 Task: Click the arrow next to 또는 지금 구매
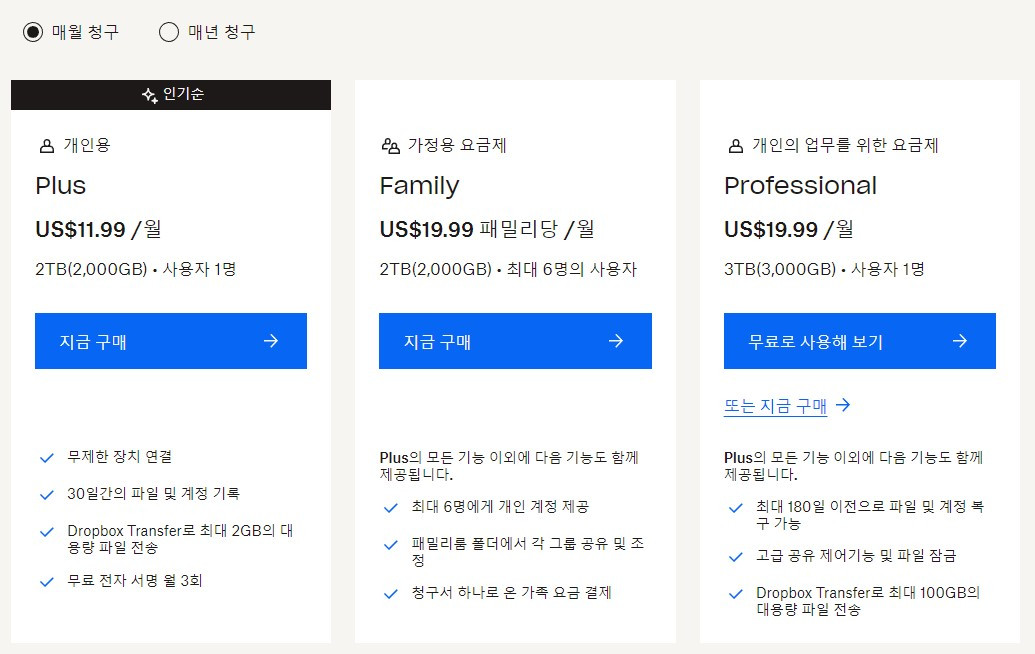pos(843,405)
